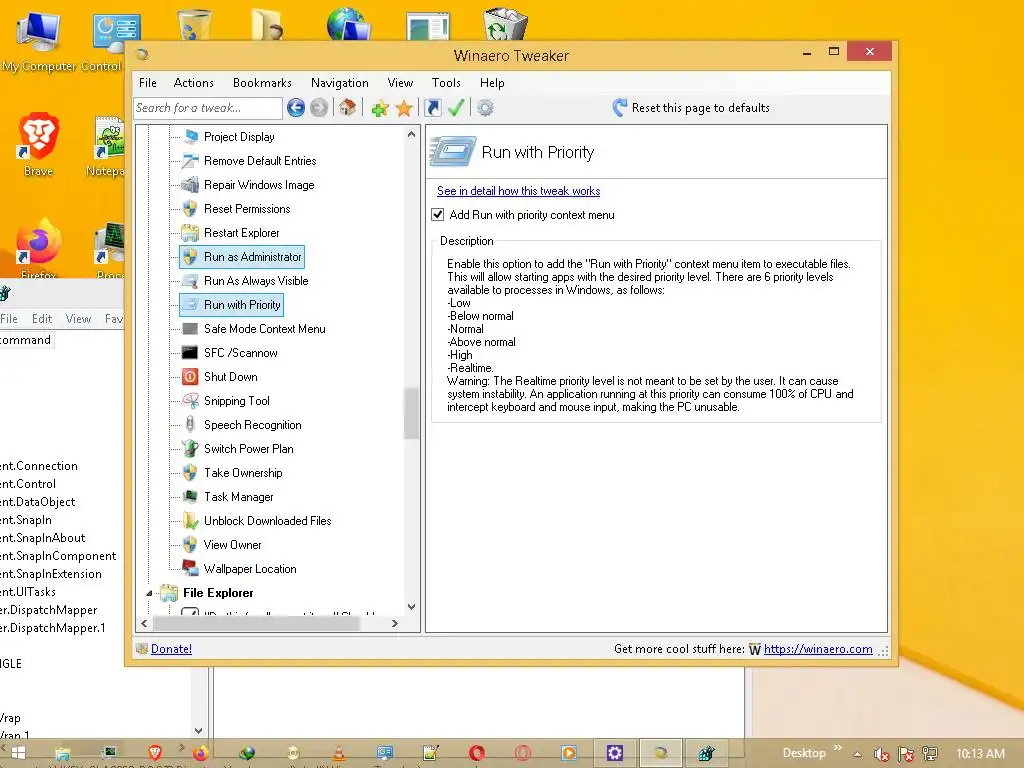Image resolution: width=1024 pixels, height=768 pixels.
Task: Click the Donate! link
Action: pyautogui.click(x=171, y=649)
